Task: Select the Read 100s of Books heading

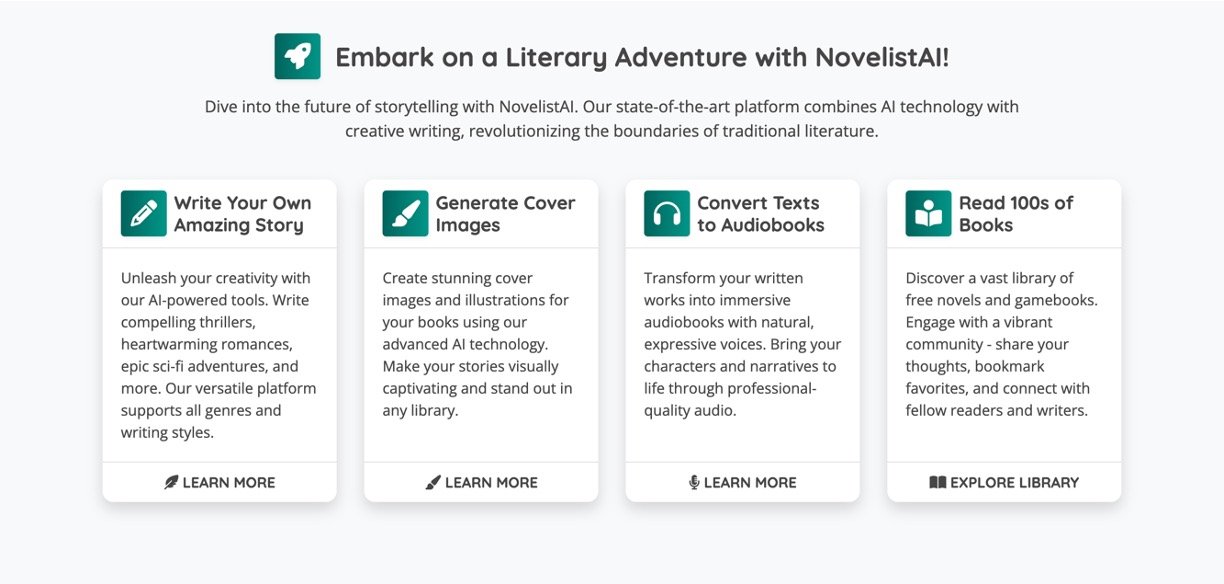Action: (x=1016, y=214)
